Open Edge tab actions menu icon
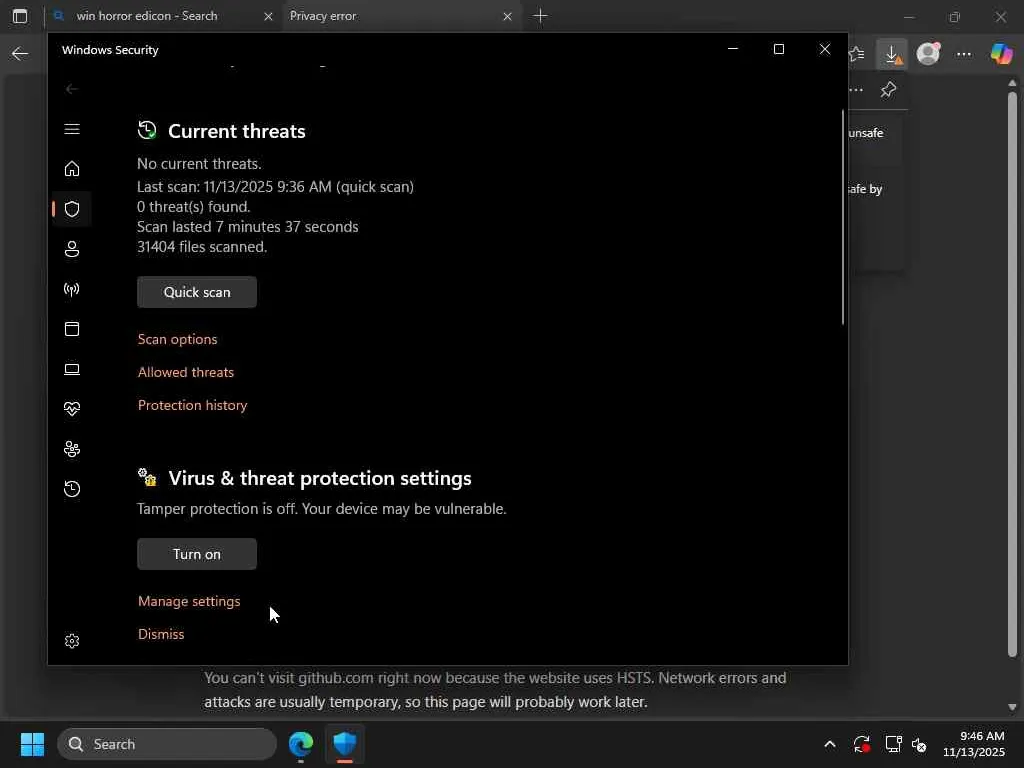The image size is (1024, 768). [20, 16]
